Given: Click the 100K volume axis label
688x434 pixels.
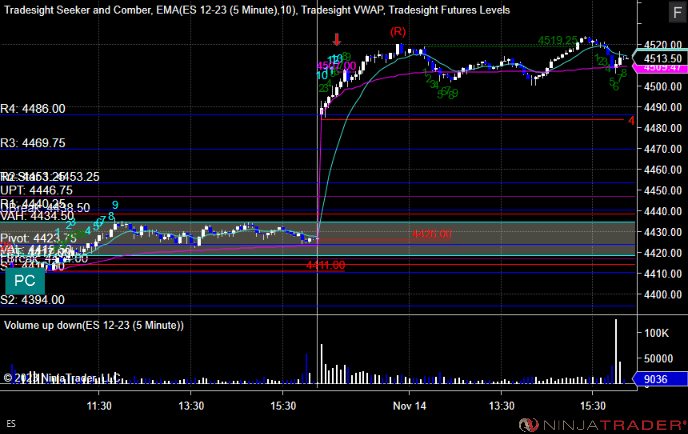Looking at the screenshot, I should coord(656,333).
